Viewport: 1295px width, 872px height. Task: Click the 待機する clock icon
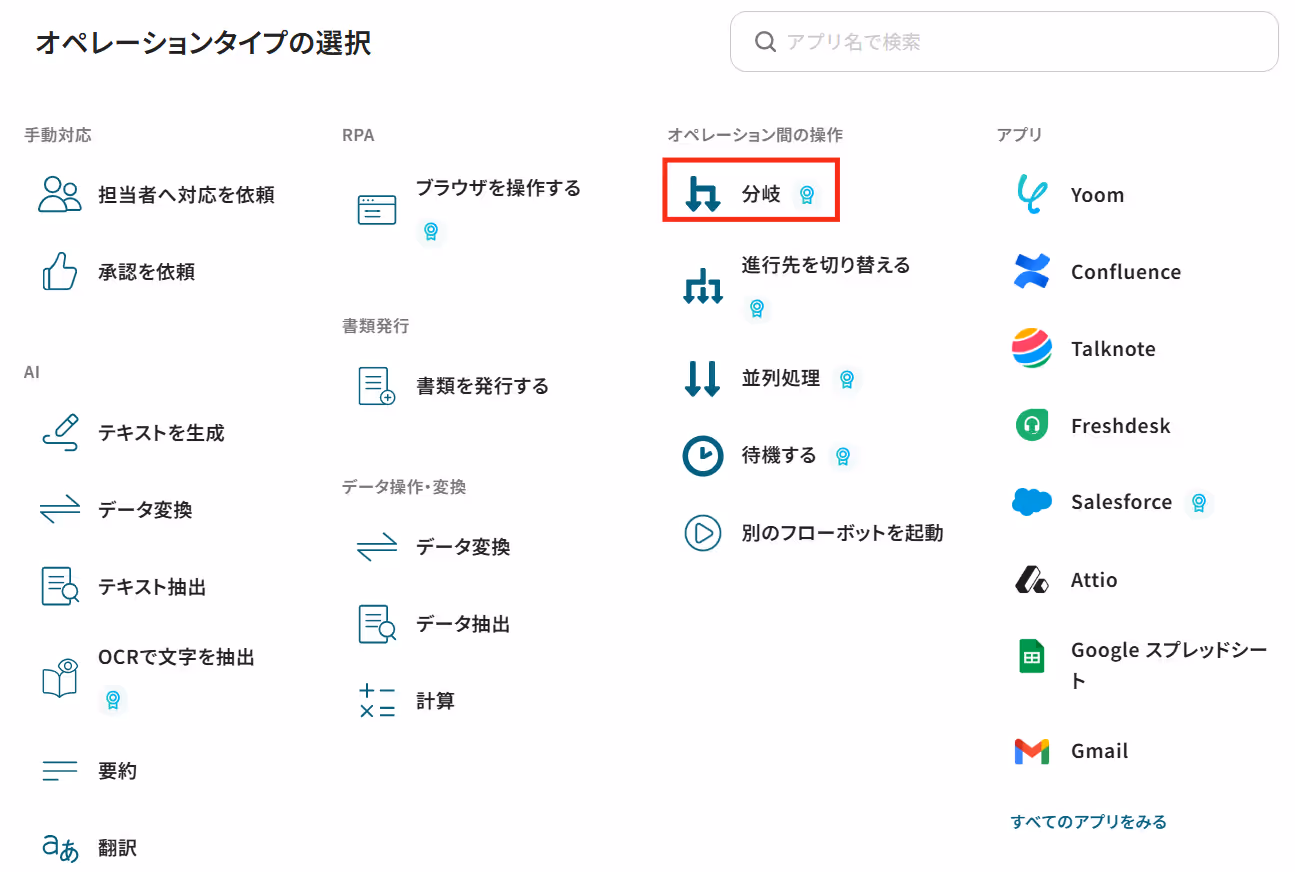[703, 456]
